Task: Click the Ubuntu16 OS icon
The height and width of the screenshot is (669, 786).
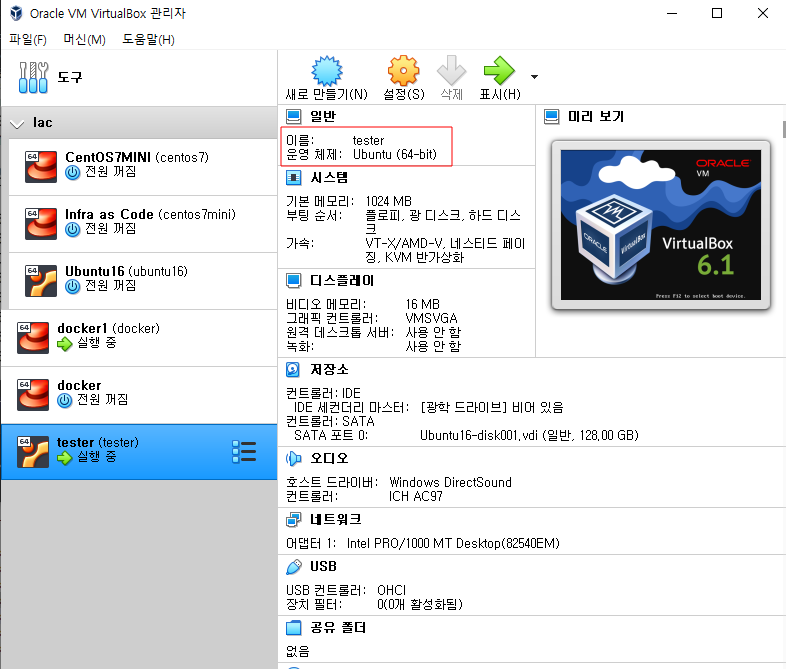Action: [x=41, y=281]
